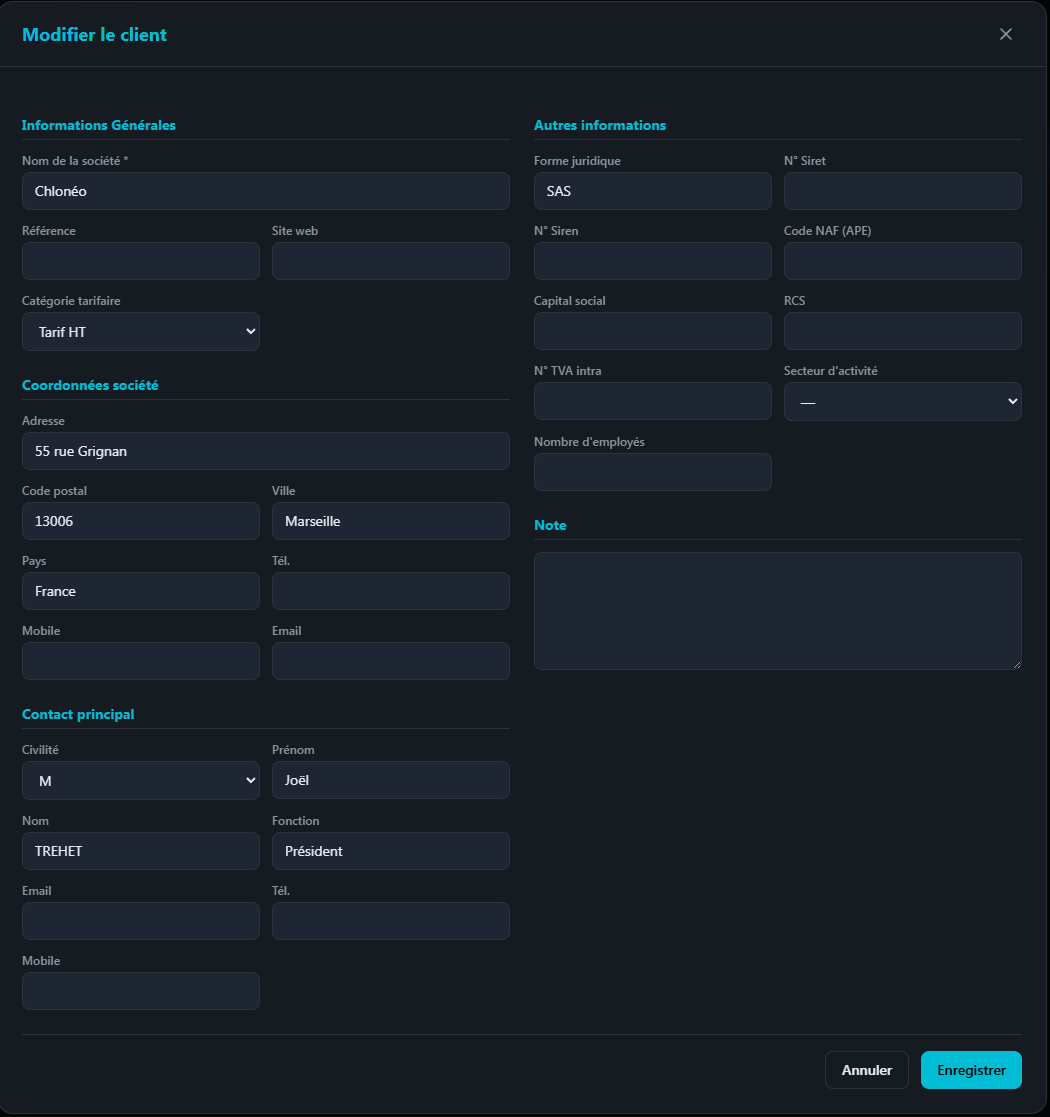Close the Modifier le client dialog

[x=1005, y=34]
